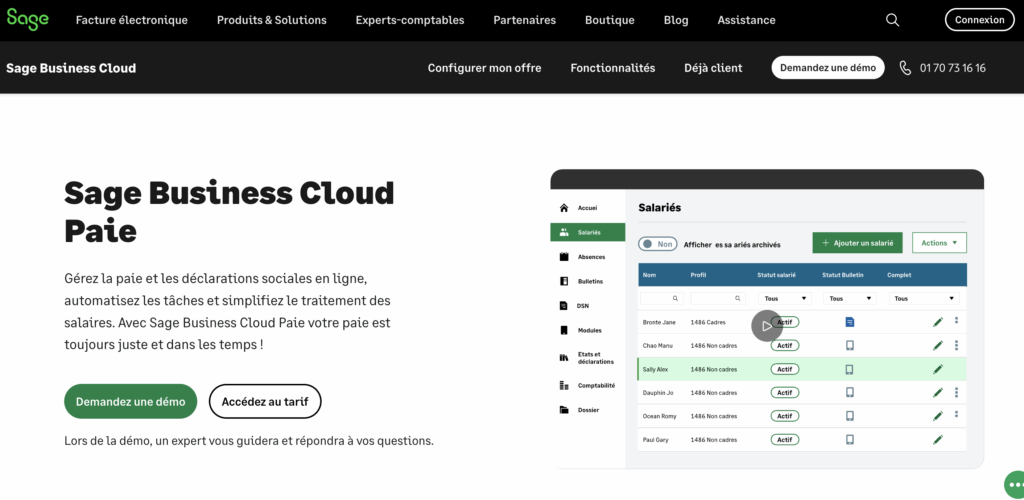
Task: Click the Dossier folder icon
Action: coord(564,410)
